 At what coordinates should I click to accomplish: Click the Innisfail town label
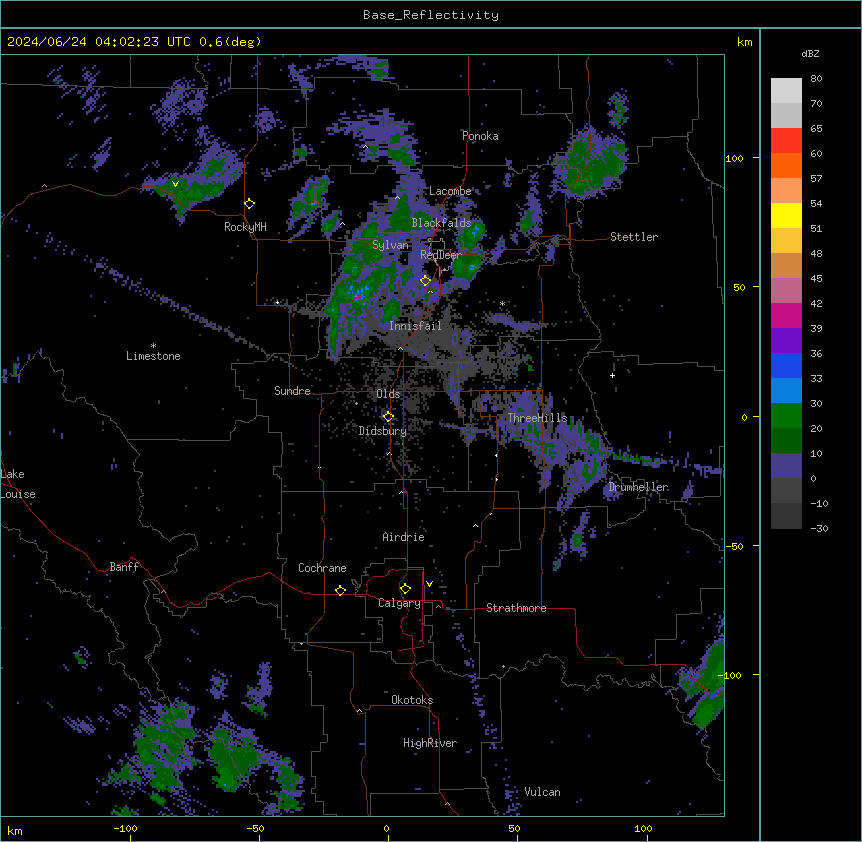click(x=415, y=326)
